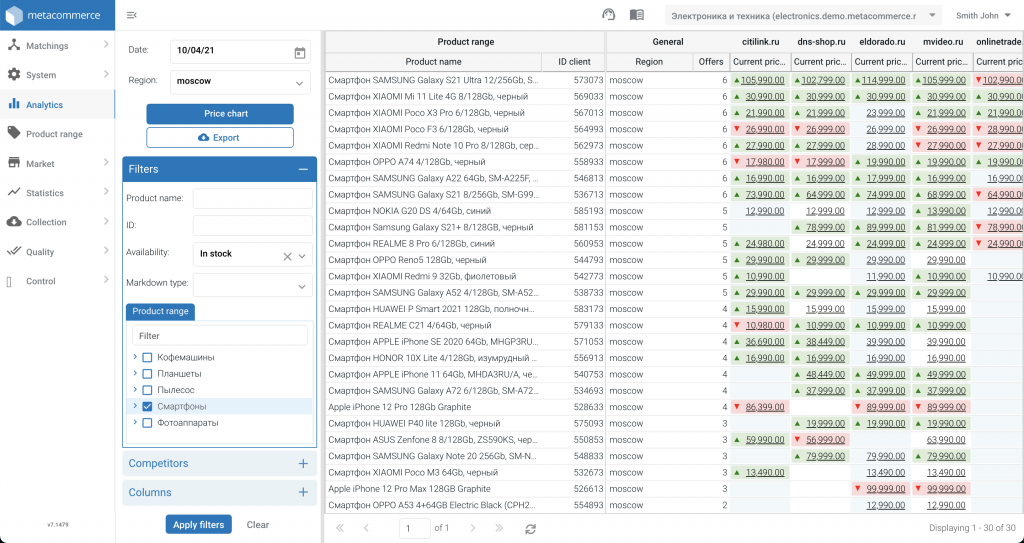Open the Region dropdown showing moscow
1024x543 pixels.
tap(240, 82)
